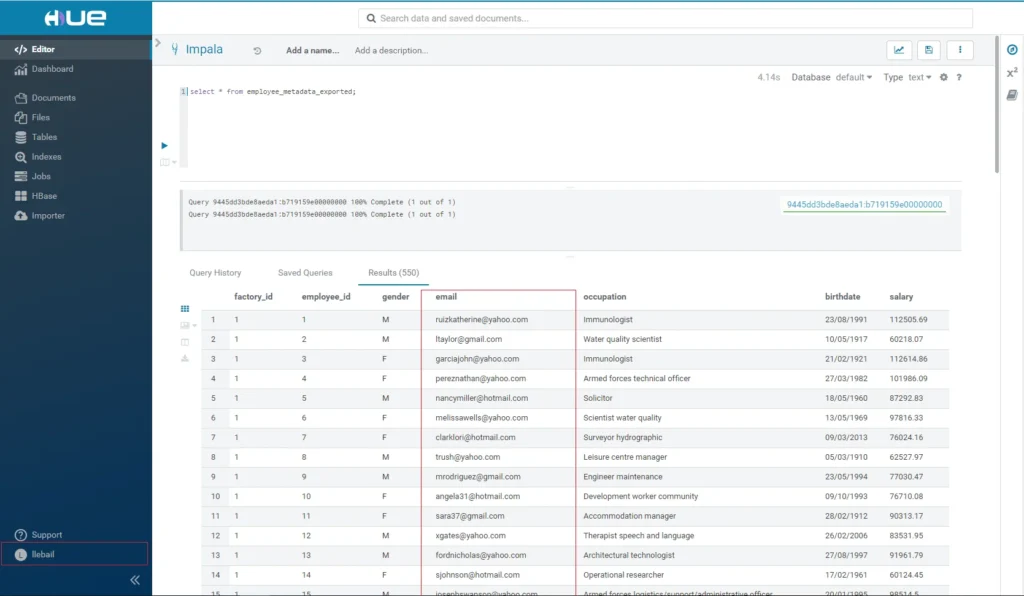Open the functions x² panel icon
Viewport: 1024px width, 596px height.
coord(1012,73)
